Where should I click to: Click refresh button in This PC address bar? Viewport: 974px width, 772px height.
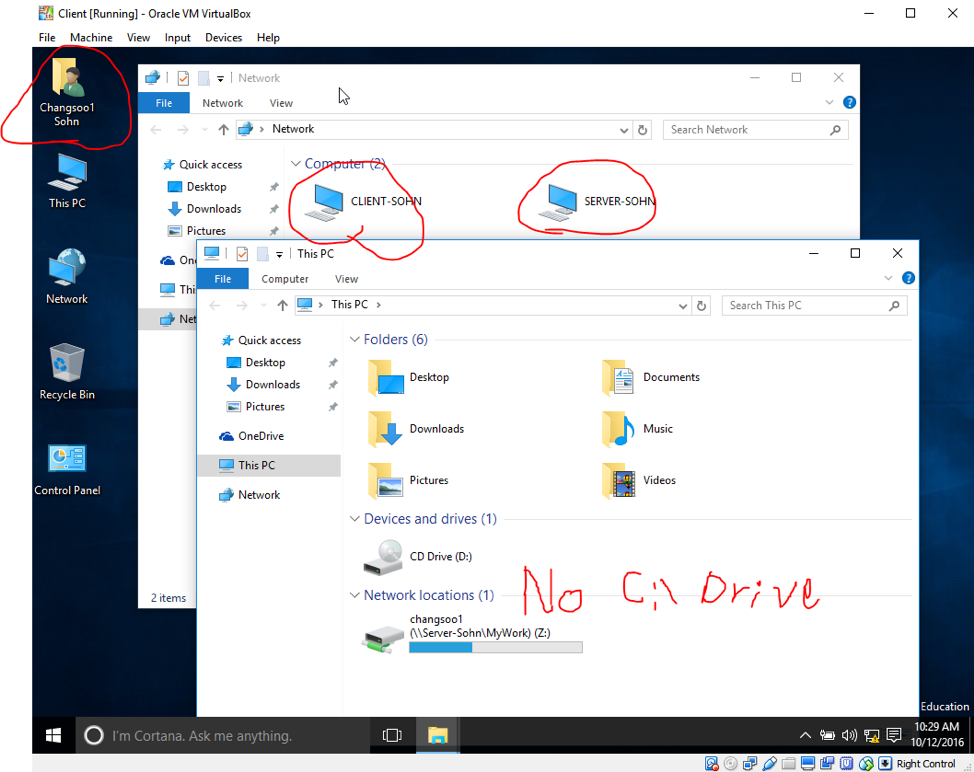(701, 306)
